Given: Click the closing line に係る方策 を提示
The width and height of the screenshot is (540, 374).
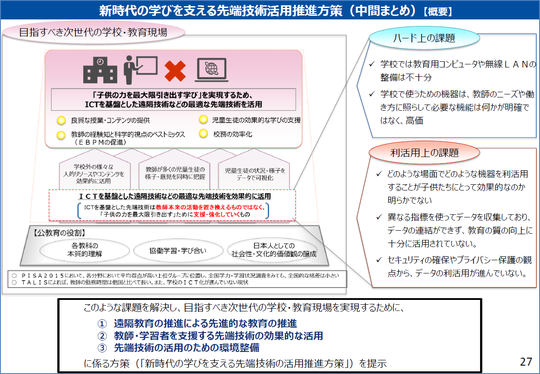Looking at the screenshot, I should click(235, 363).
